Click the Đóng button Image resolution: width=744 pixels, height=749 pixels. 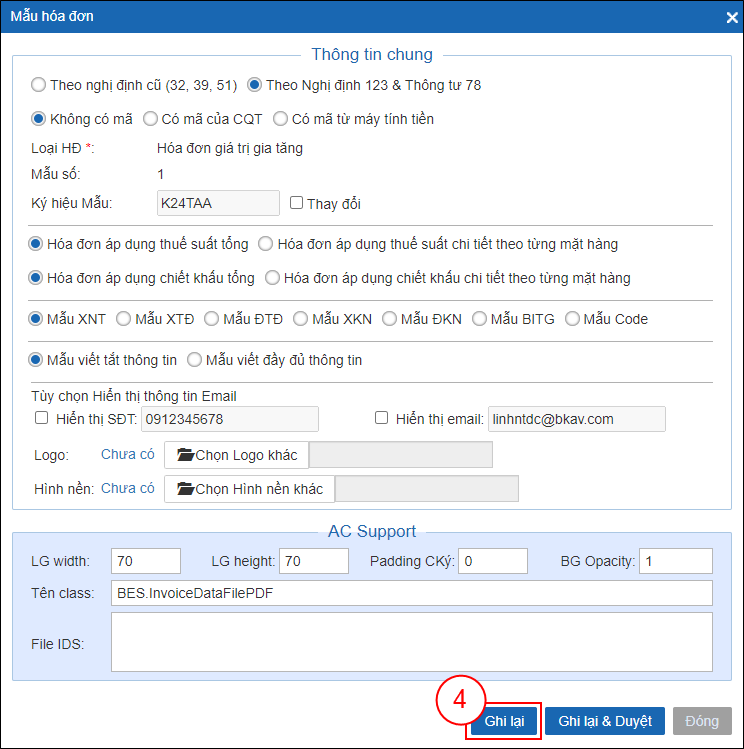702,721
